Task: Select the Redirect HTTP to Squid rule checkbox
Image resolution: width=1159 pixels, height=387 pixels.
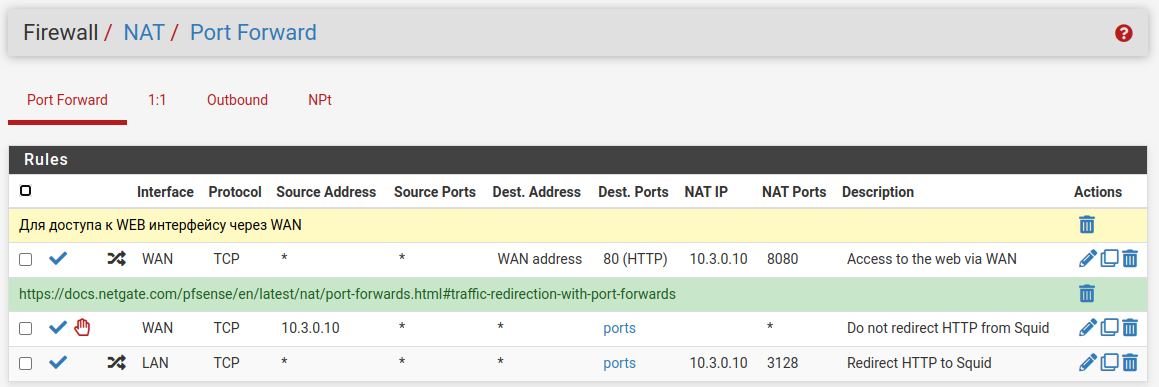Action: (25, 363)
